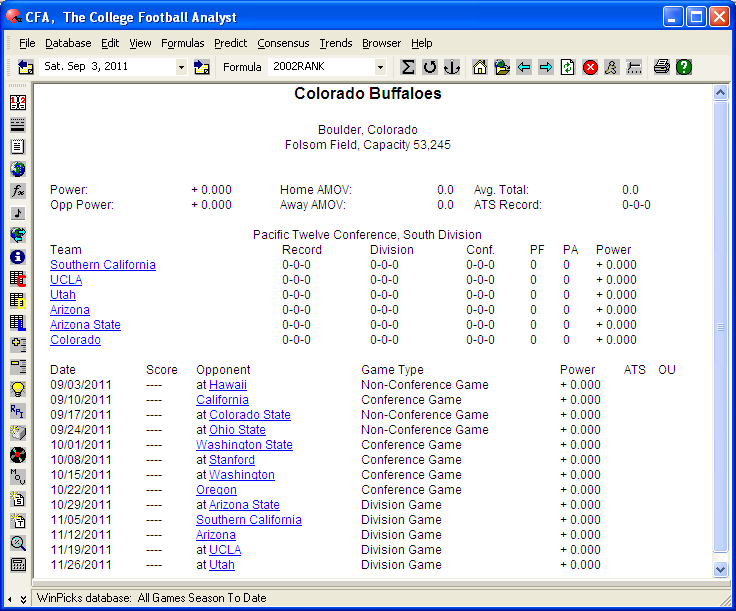Click the circular refresh arrow toolbar icon
The image size is (736, 611).
click(429, 67)
